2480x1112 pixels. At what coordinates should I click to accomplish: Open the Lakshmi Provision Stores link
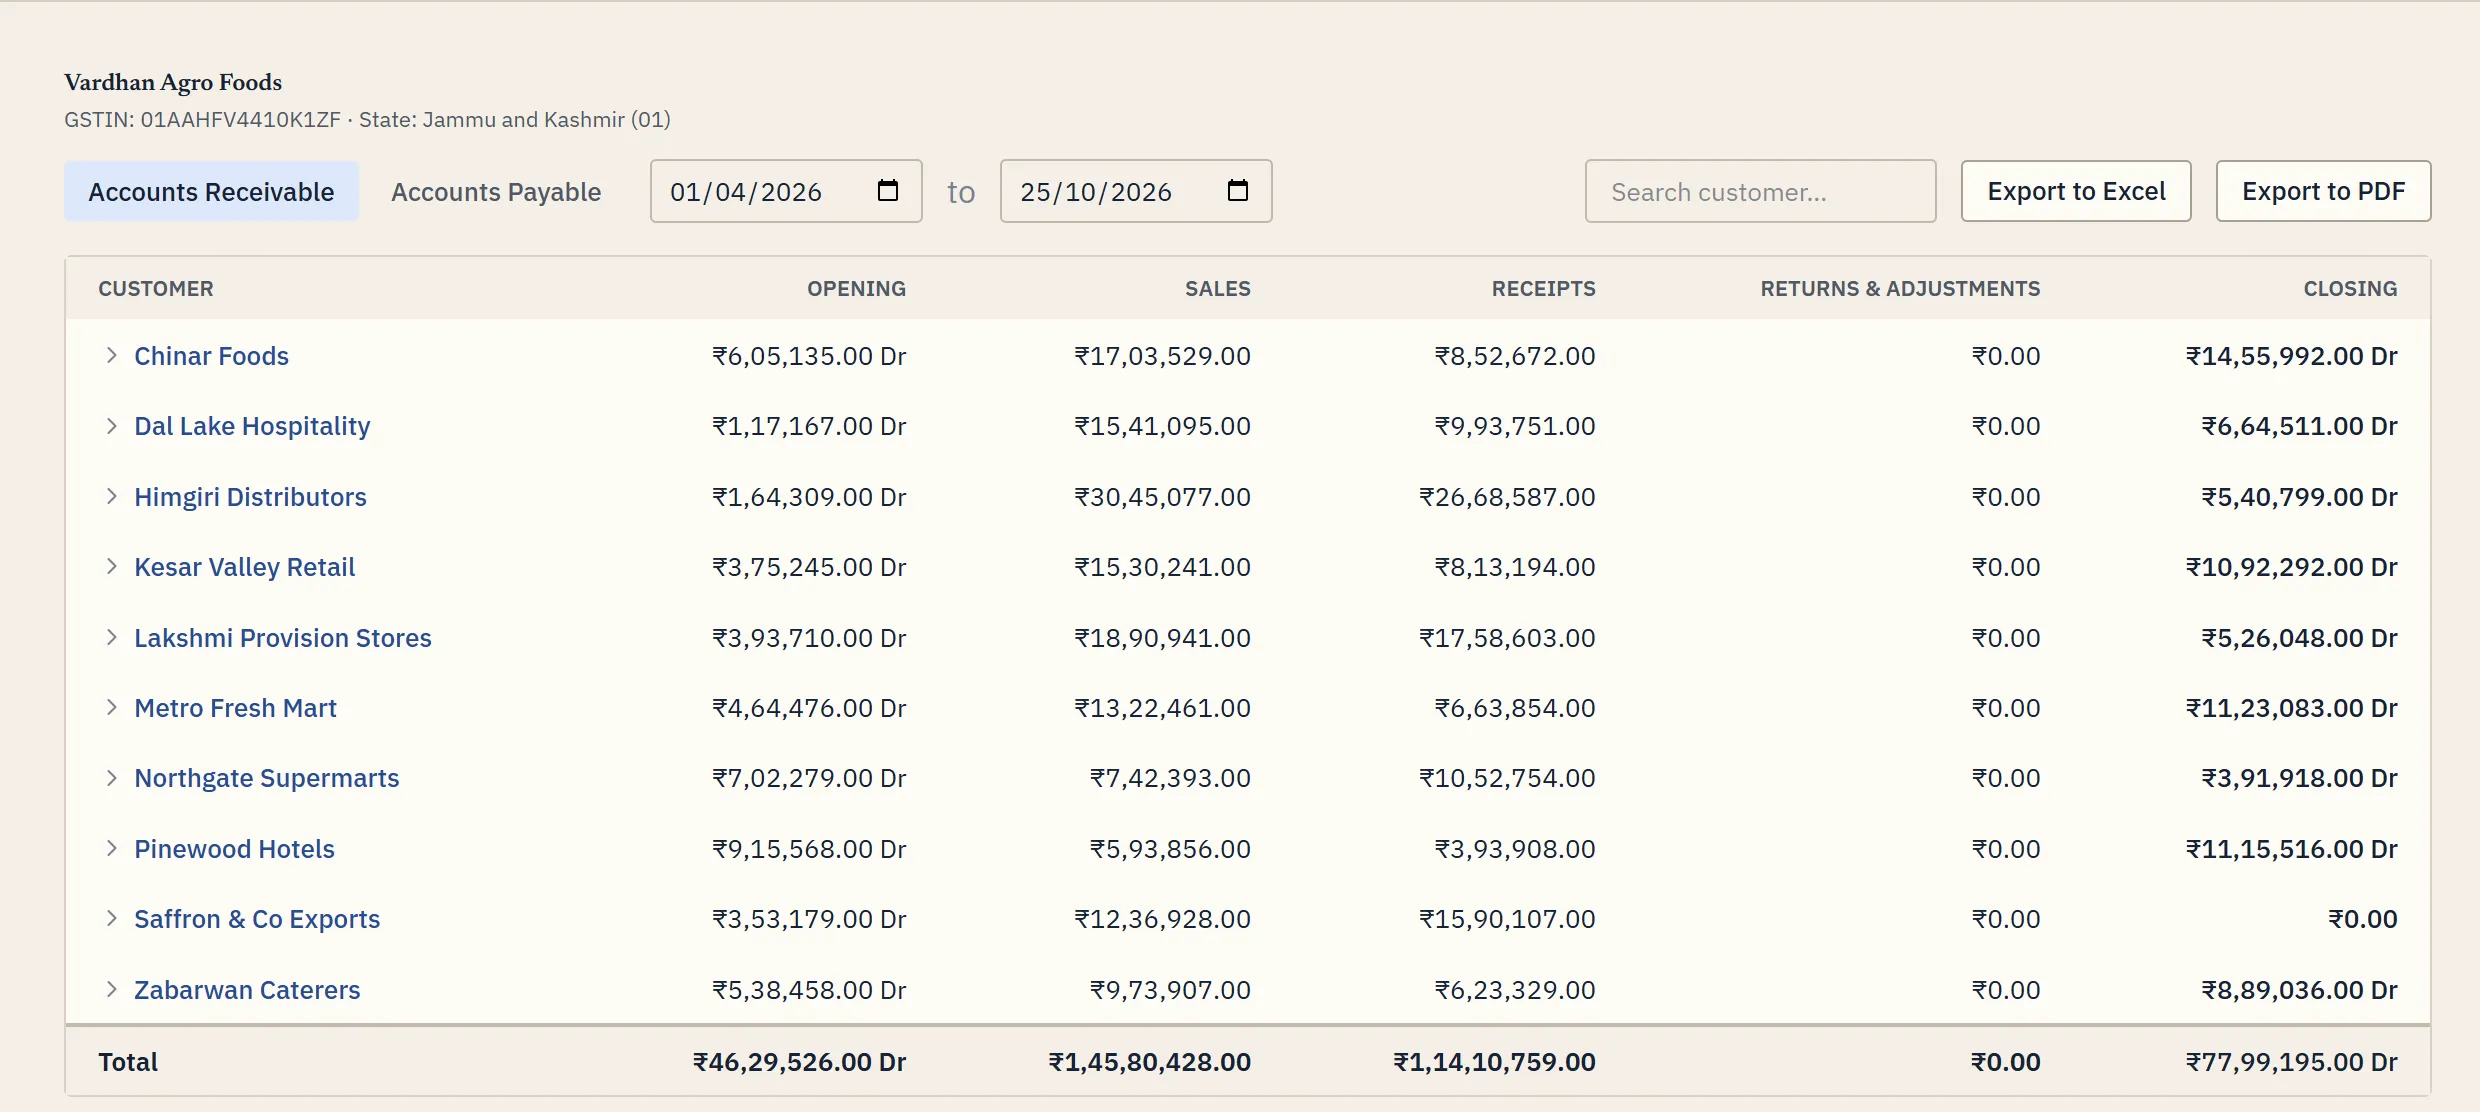click(283, 638)
